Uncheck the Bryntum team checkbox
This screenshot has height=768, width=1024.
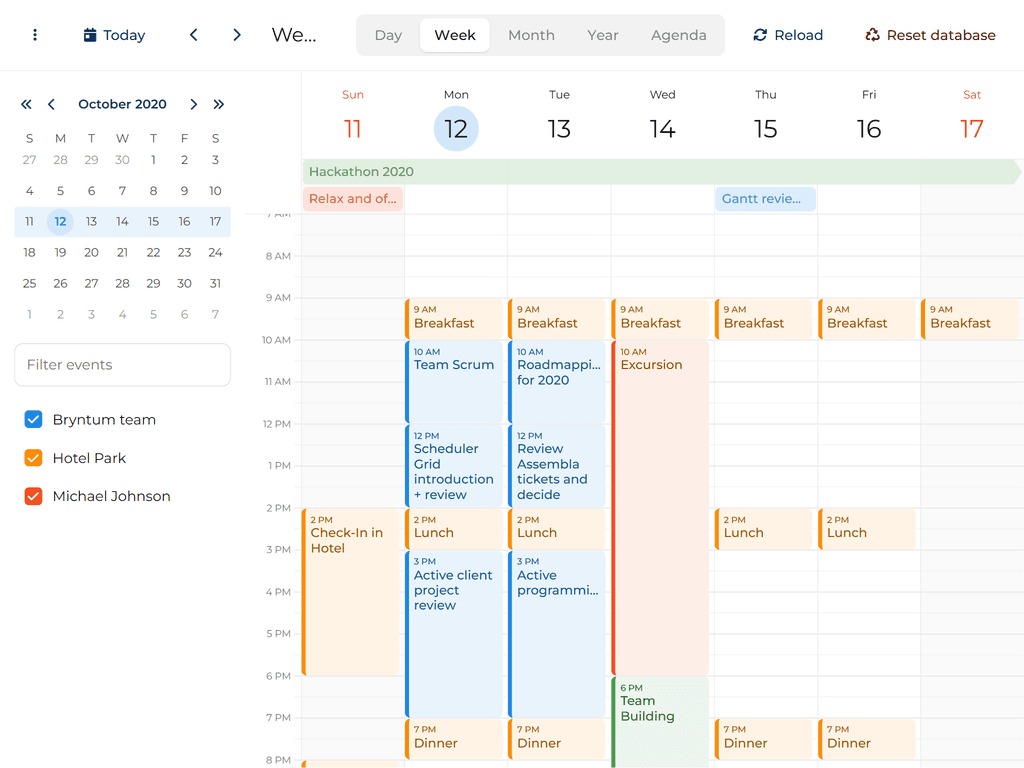[33, 420]
